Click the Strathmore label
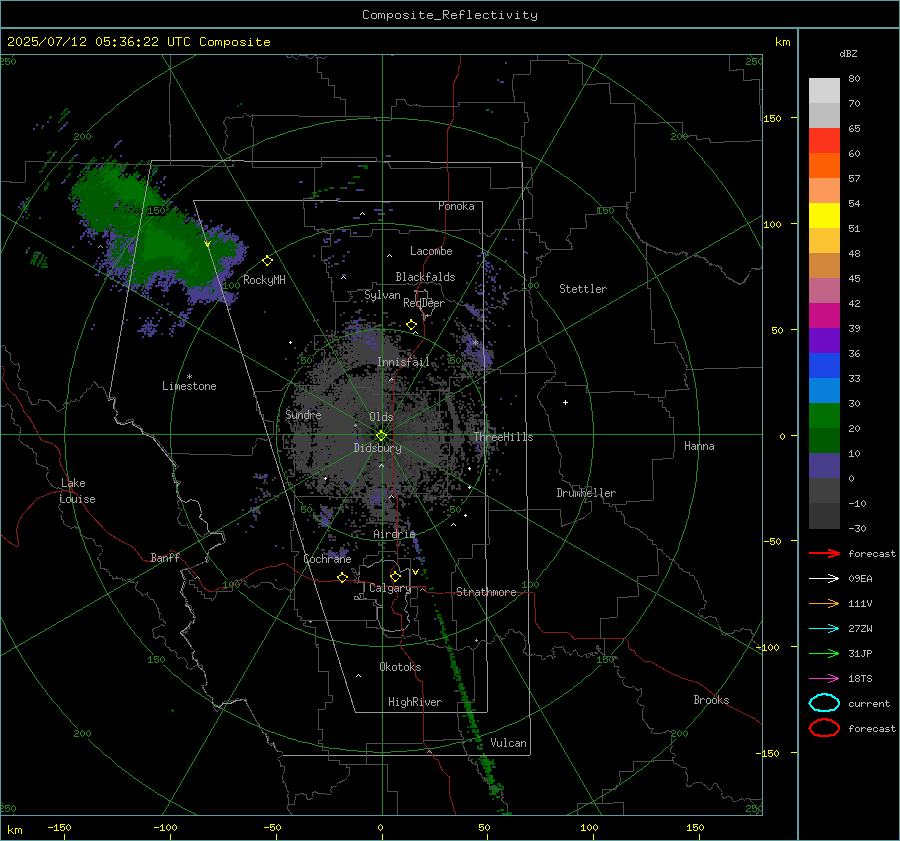The width and height of the screenshot is (900, 841). pos(486,592)
